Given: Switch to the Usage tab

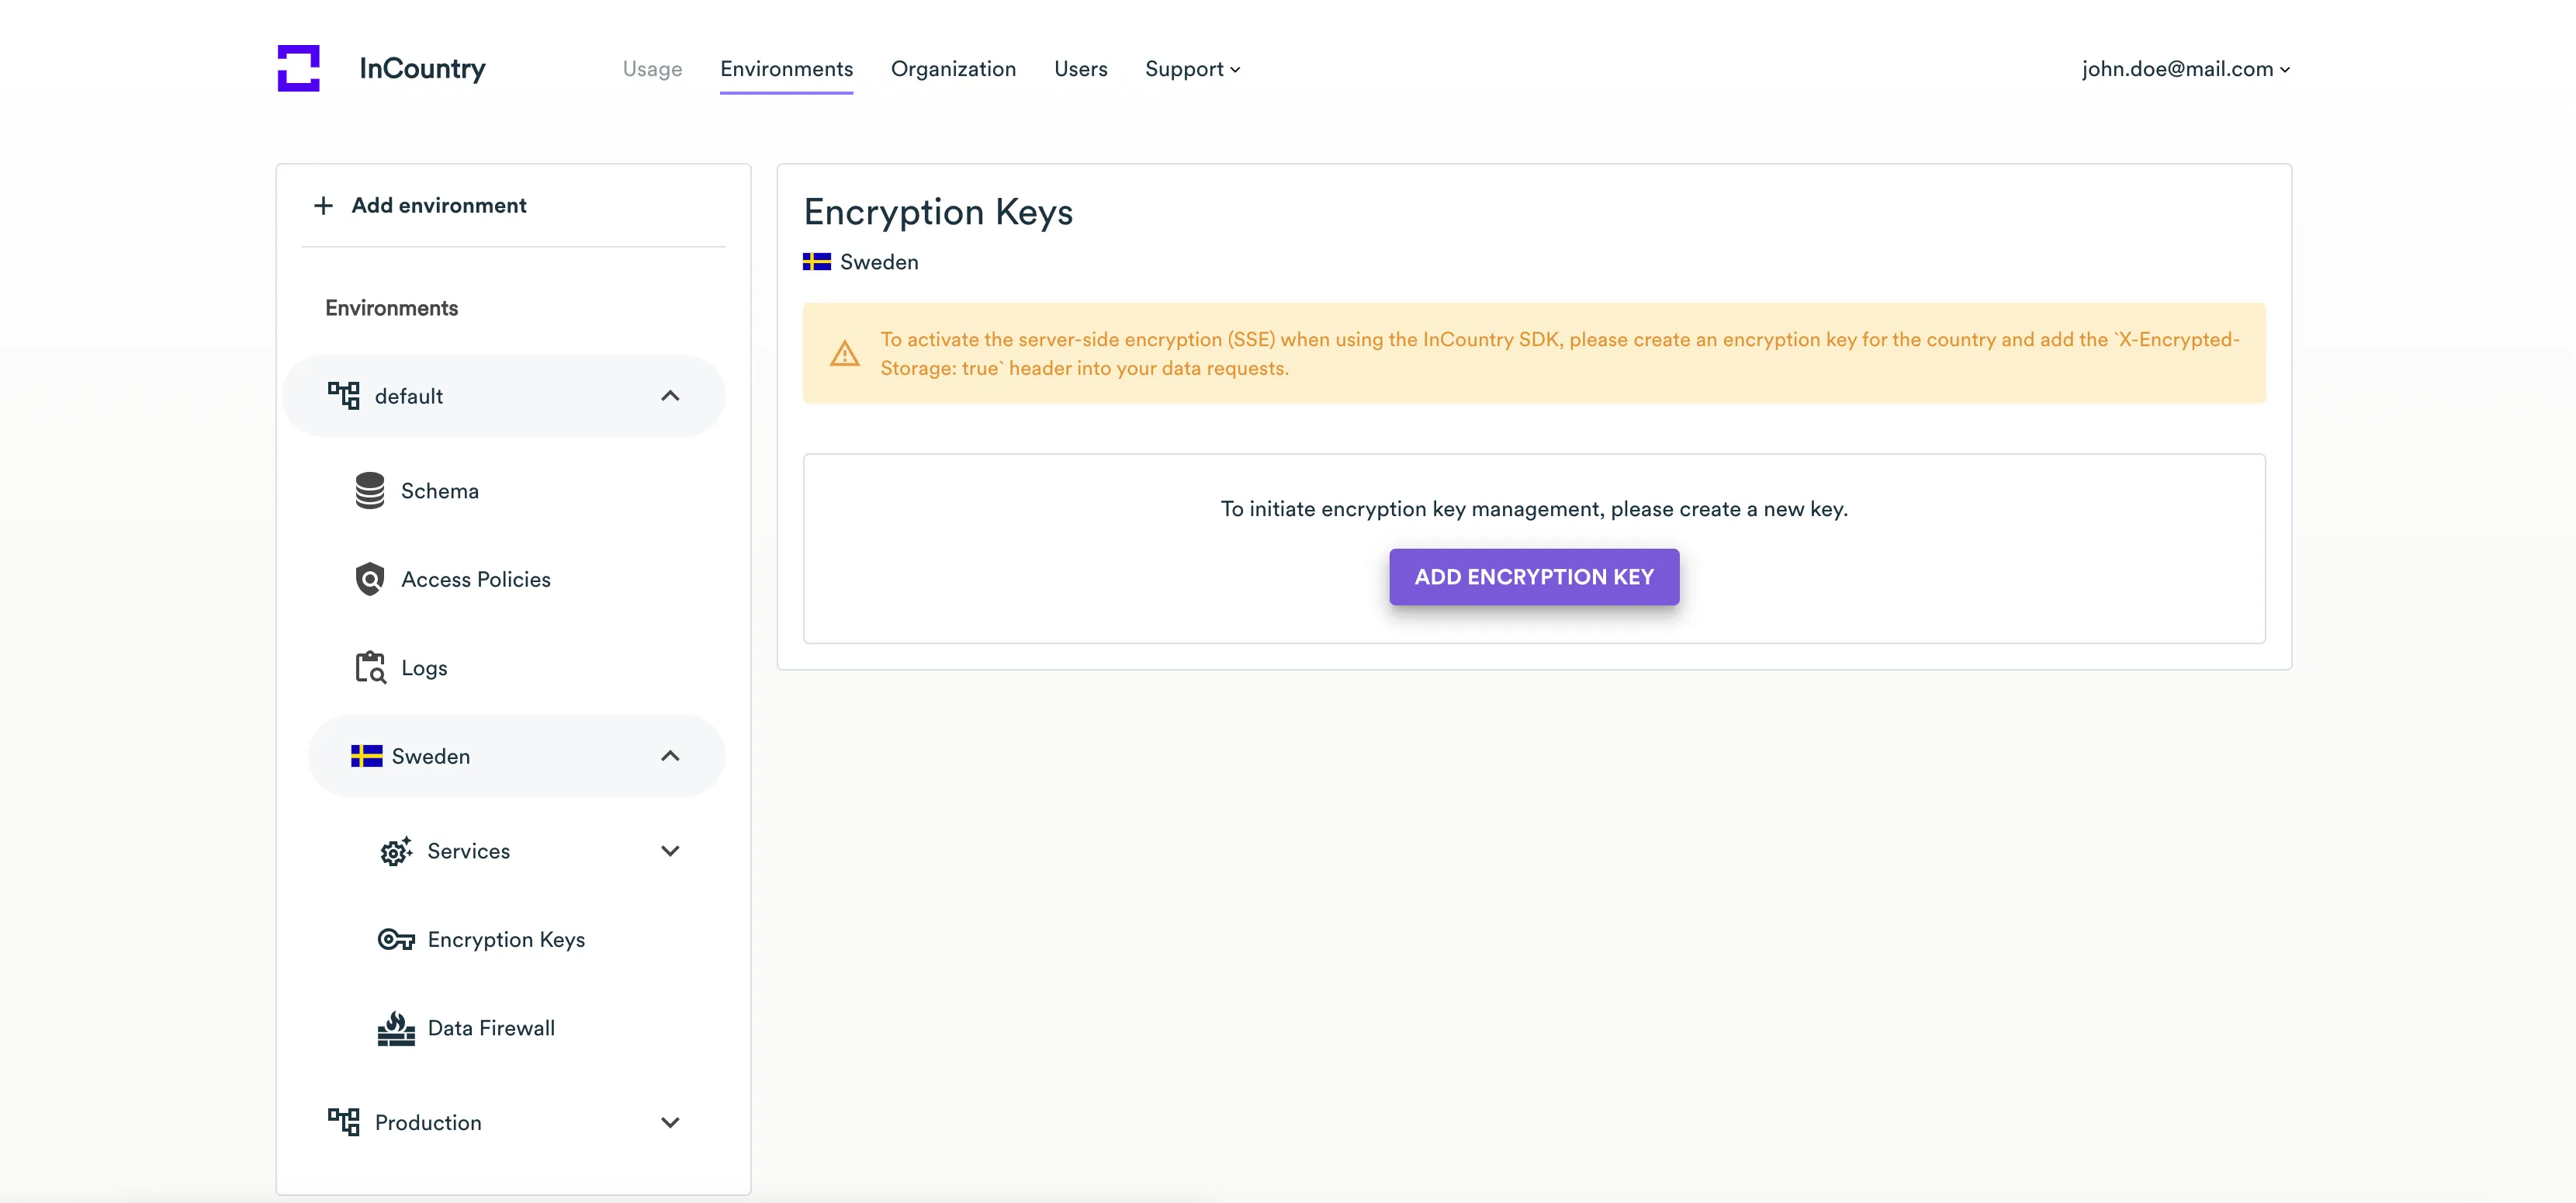Looking at the screenshot, I should tap(652, 69).
